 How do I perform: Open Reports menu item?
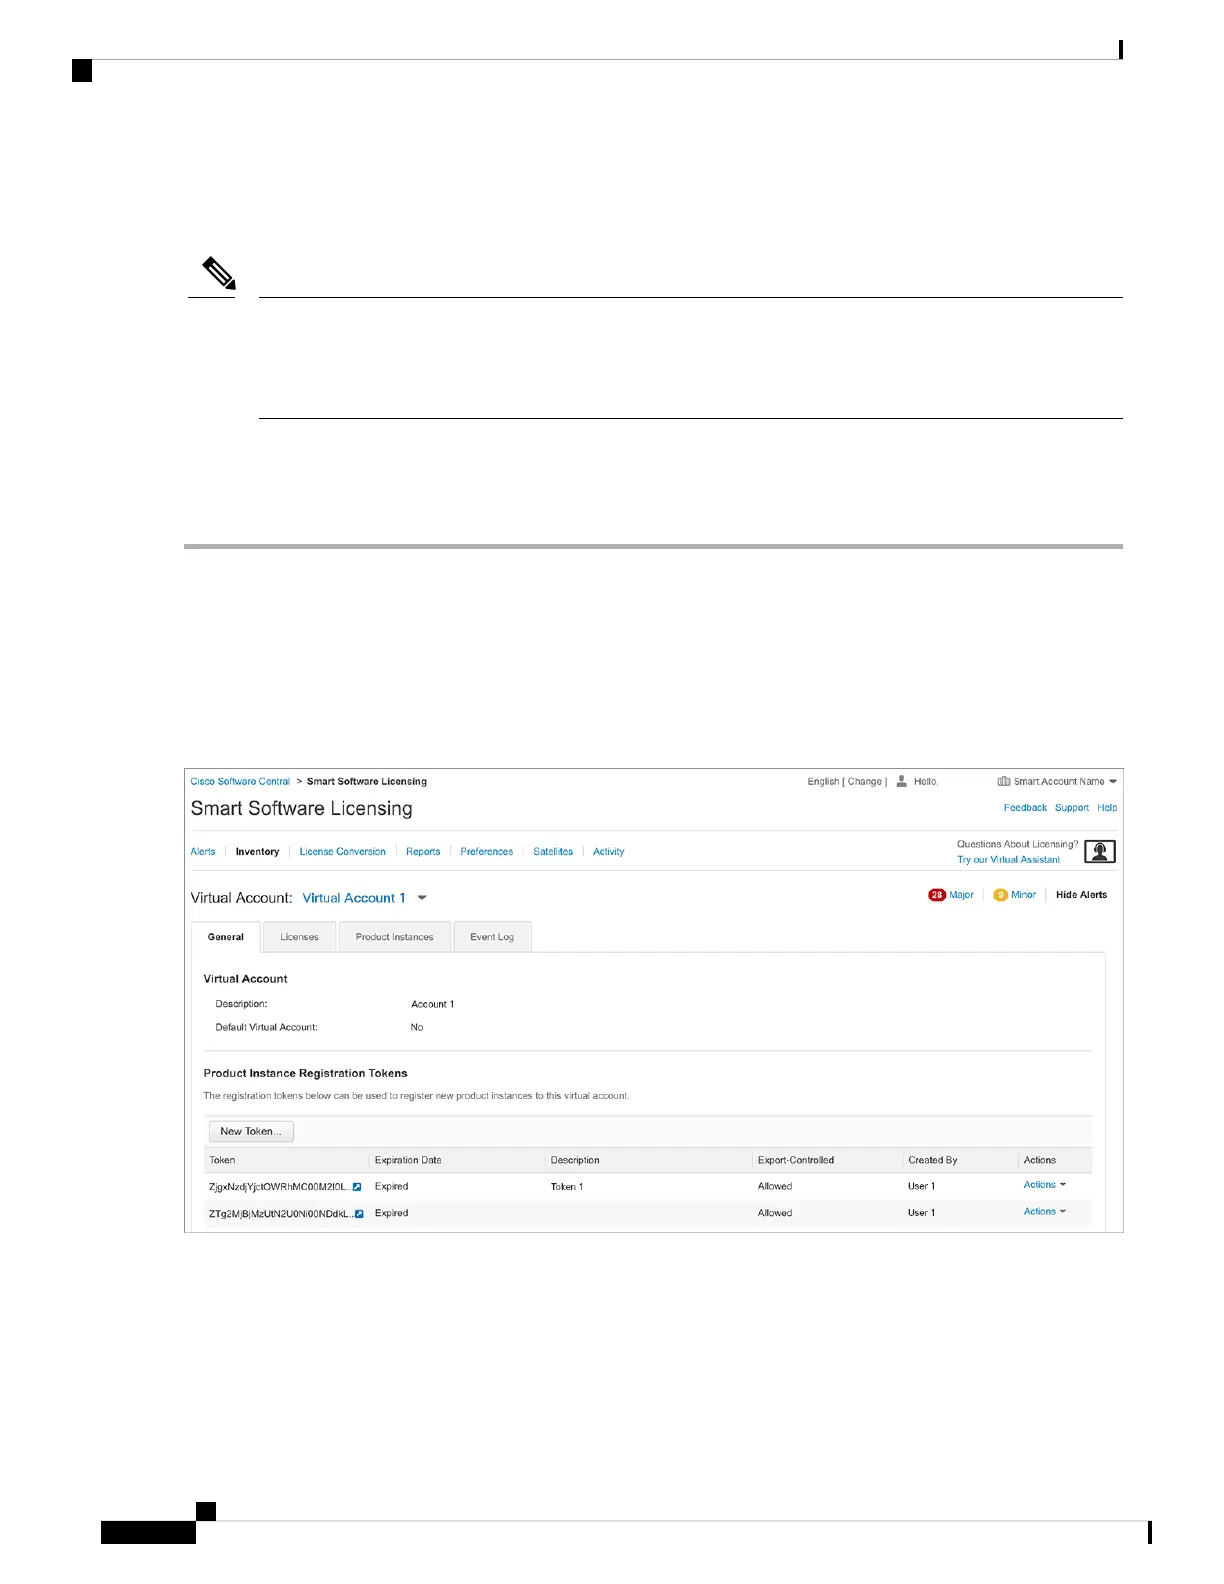pyautogui.click(x=423, y=852)
